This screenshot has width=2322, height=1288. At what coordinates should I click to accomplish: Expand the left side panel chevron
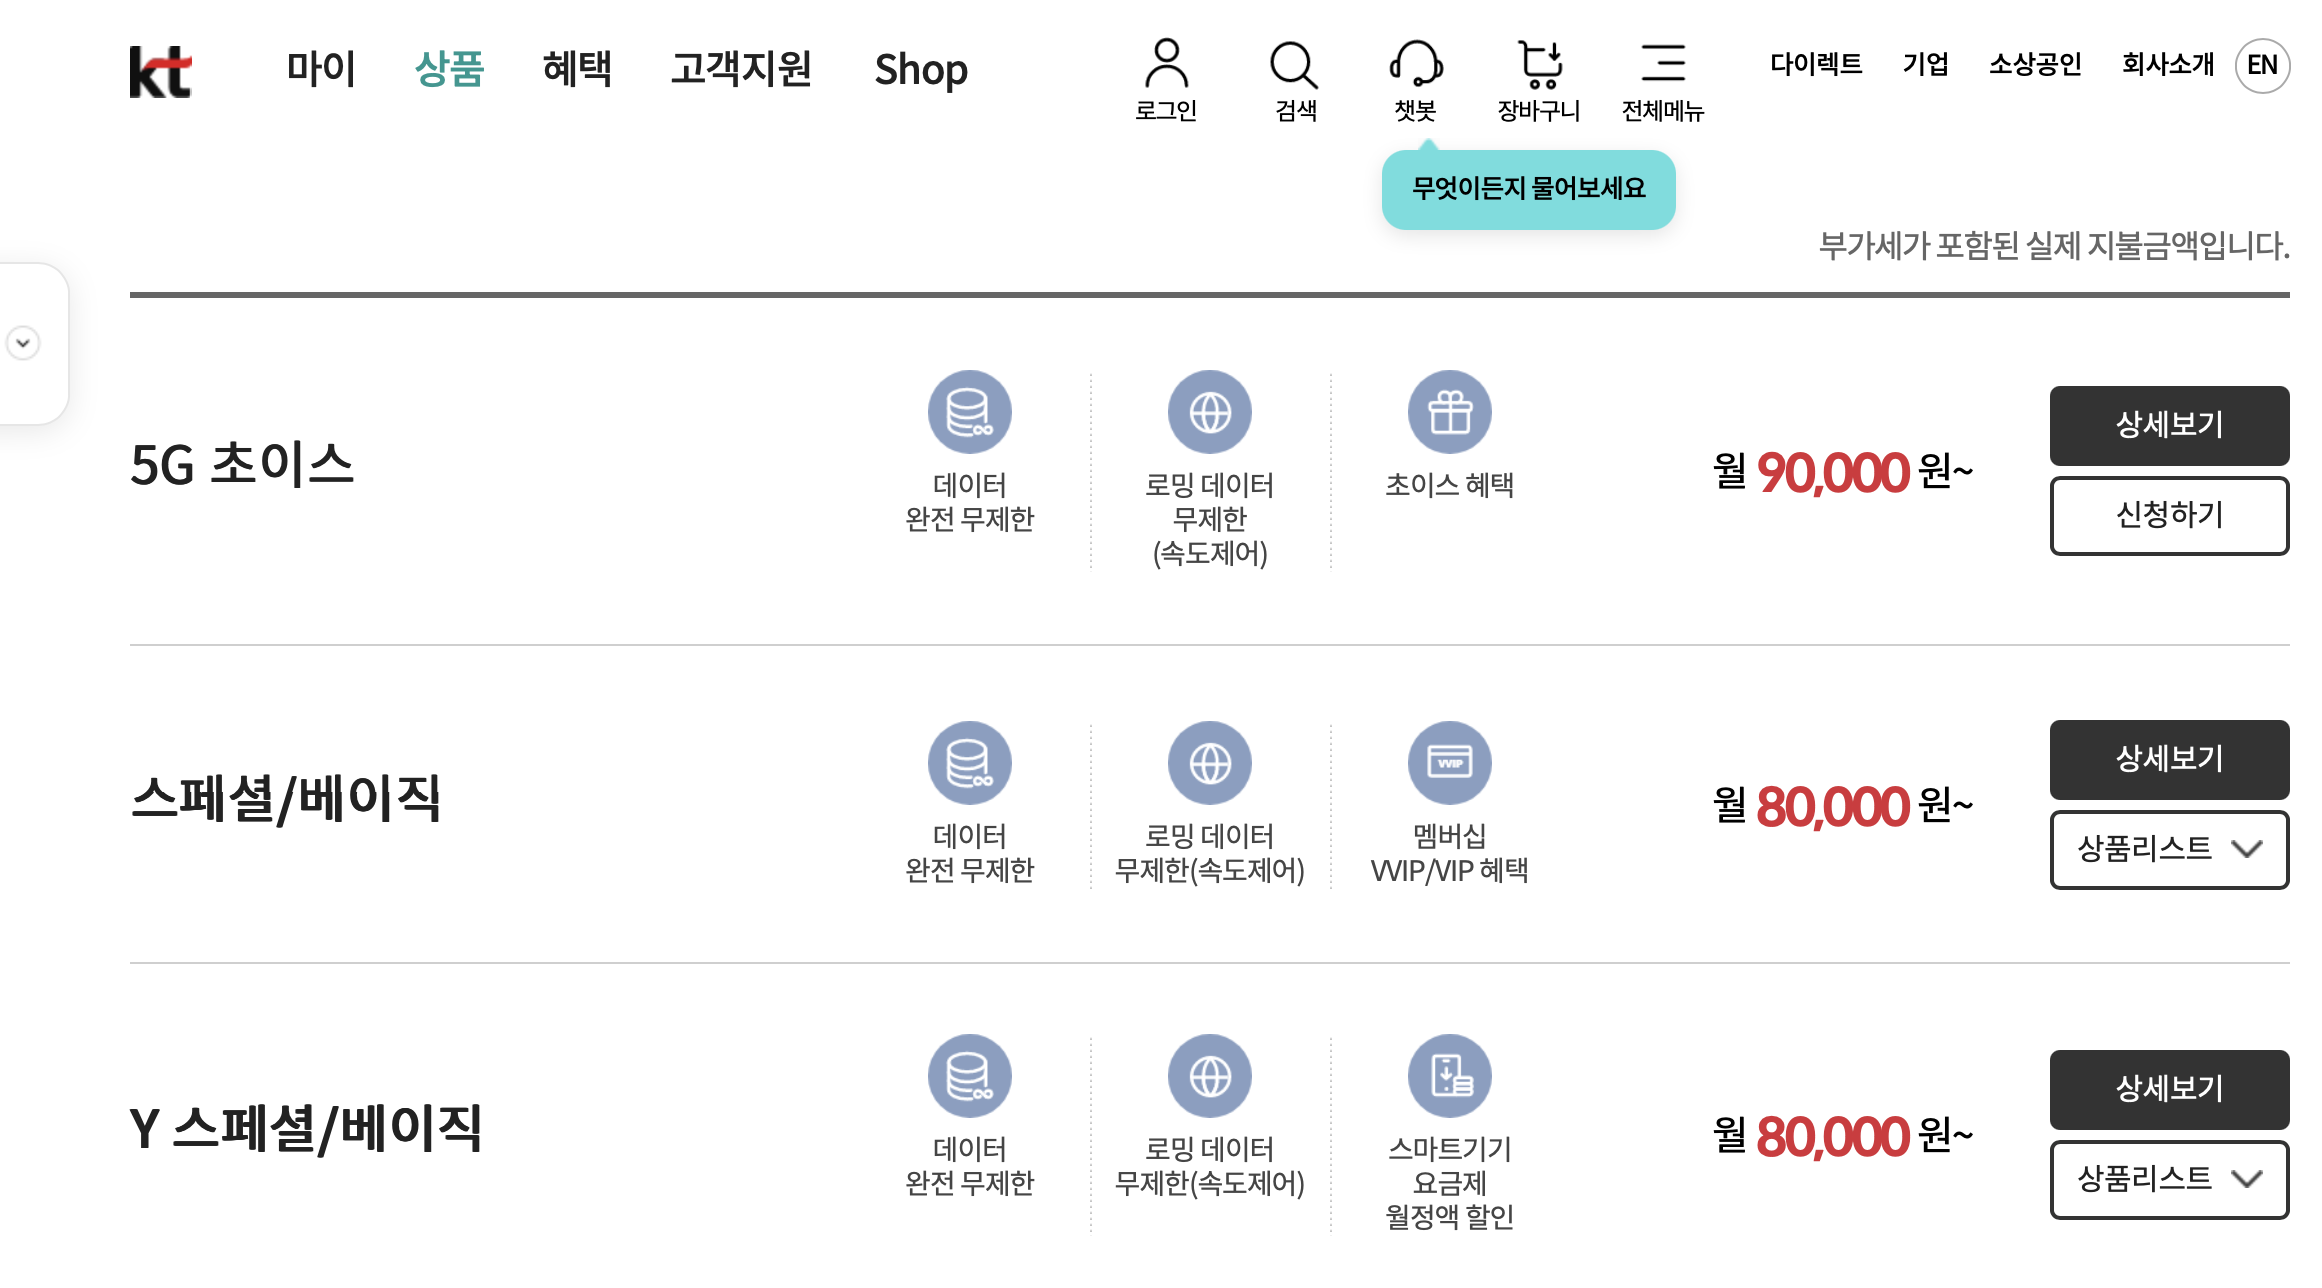point(23,343)
